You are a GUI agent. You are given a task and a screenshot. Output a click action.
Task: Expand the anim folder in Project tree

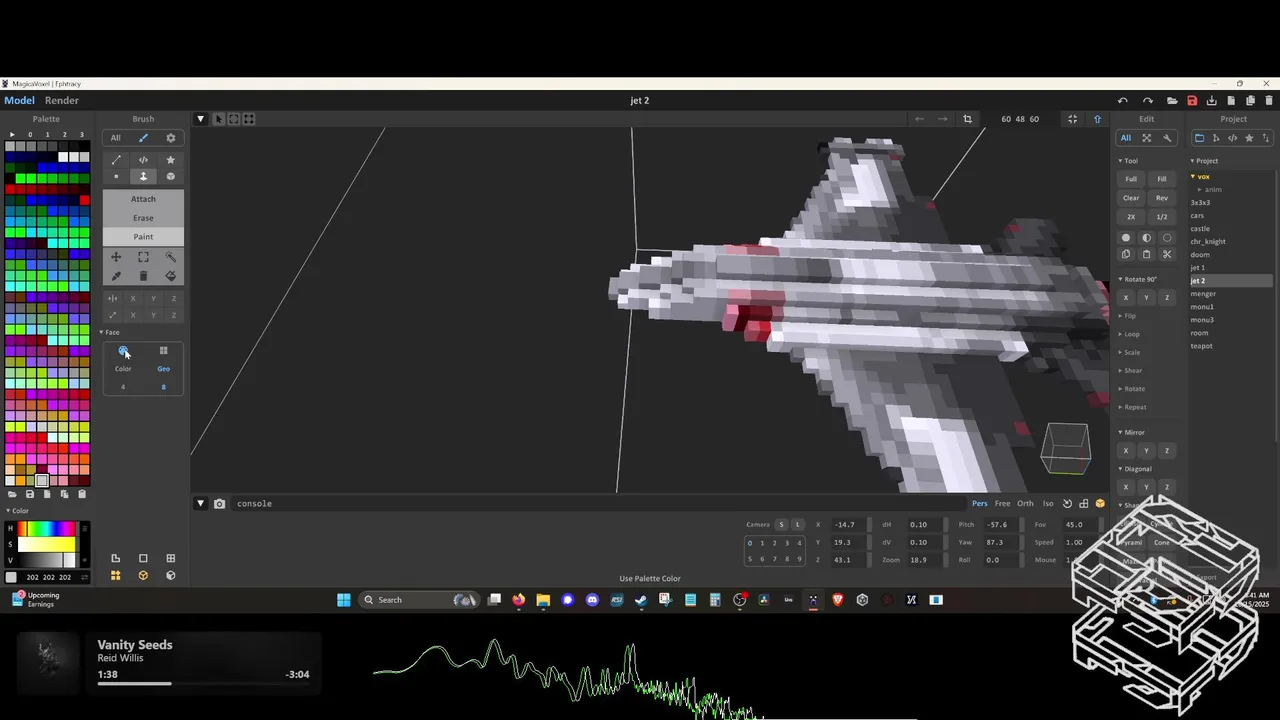1210,190
